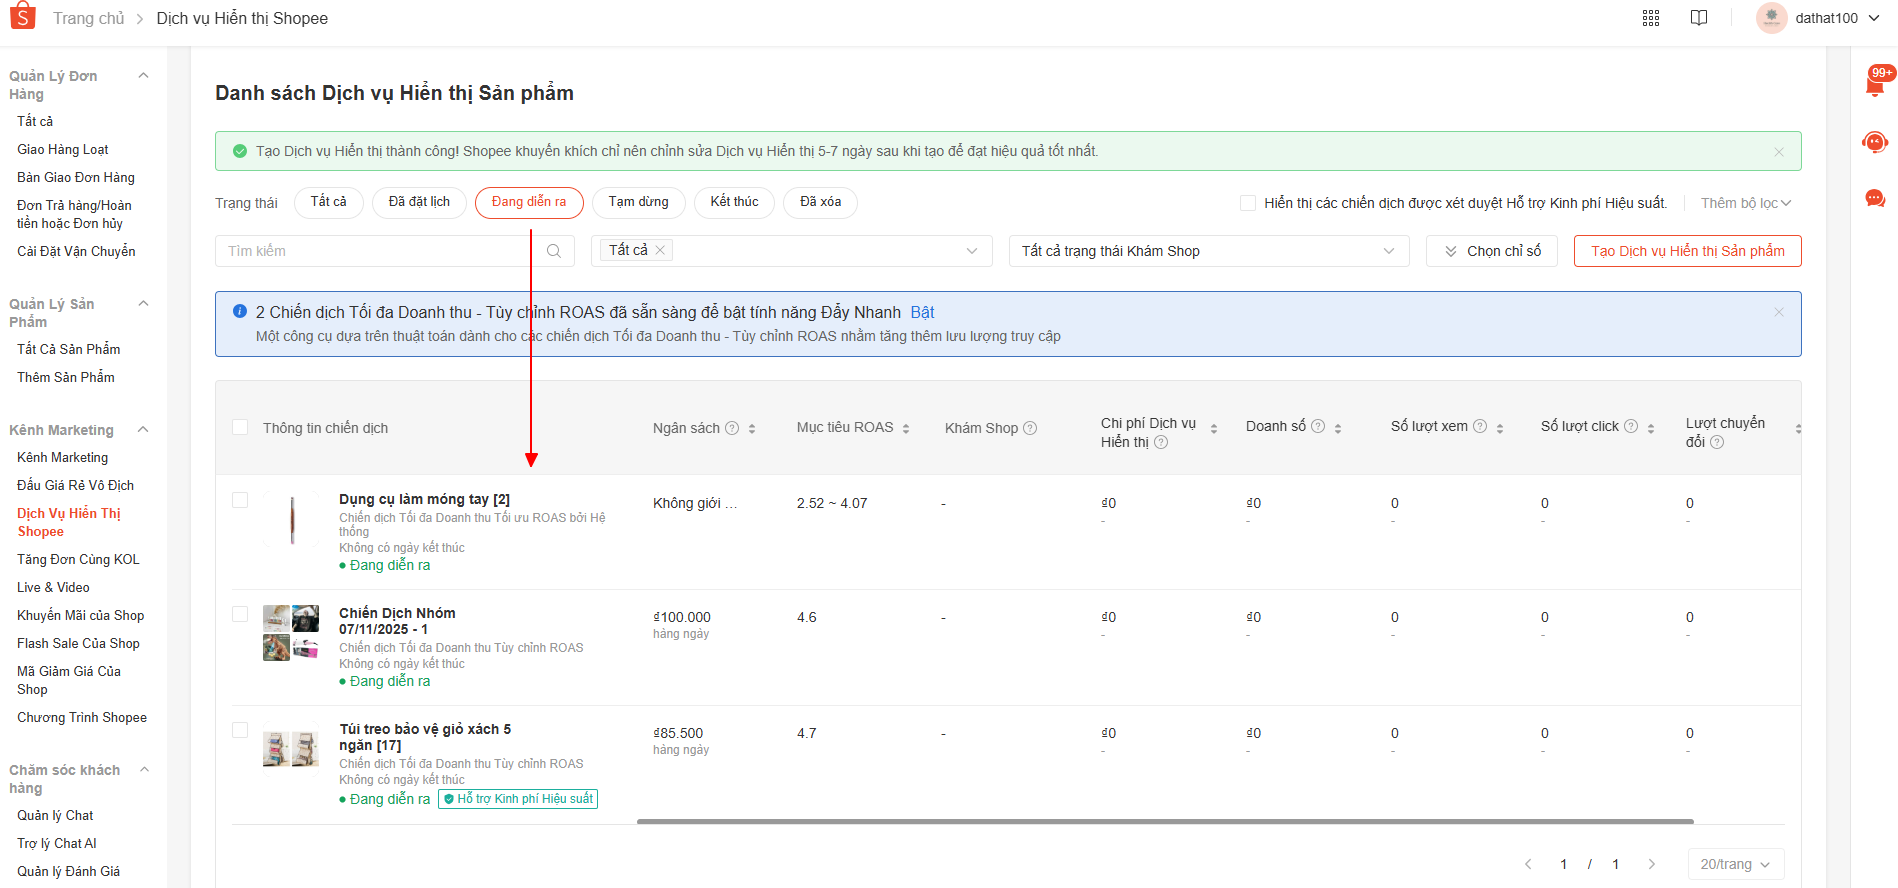The height and width of the screenshot is (888, 1898).
Task: Enable Hỗ trợ Kinh phí Hiệu suất filter checkbox
Action: [1248, 203]
